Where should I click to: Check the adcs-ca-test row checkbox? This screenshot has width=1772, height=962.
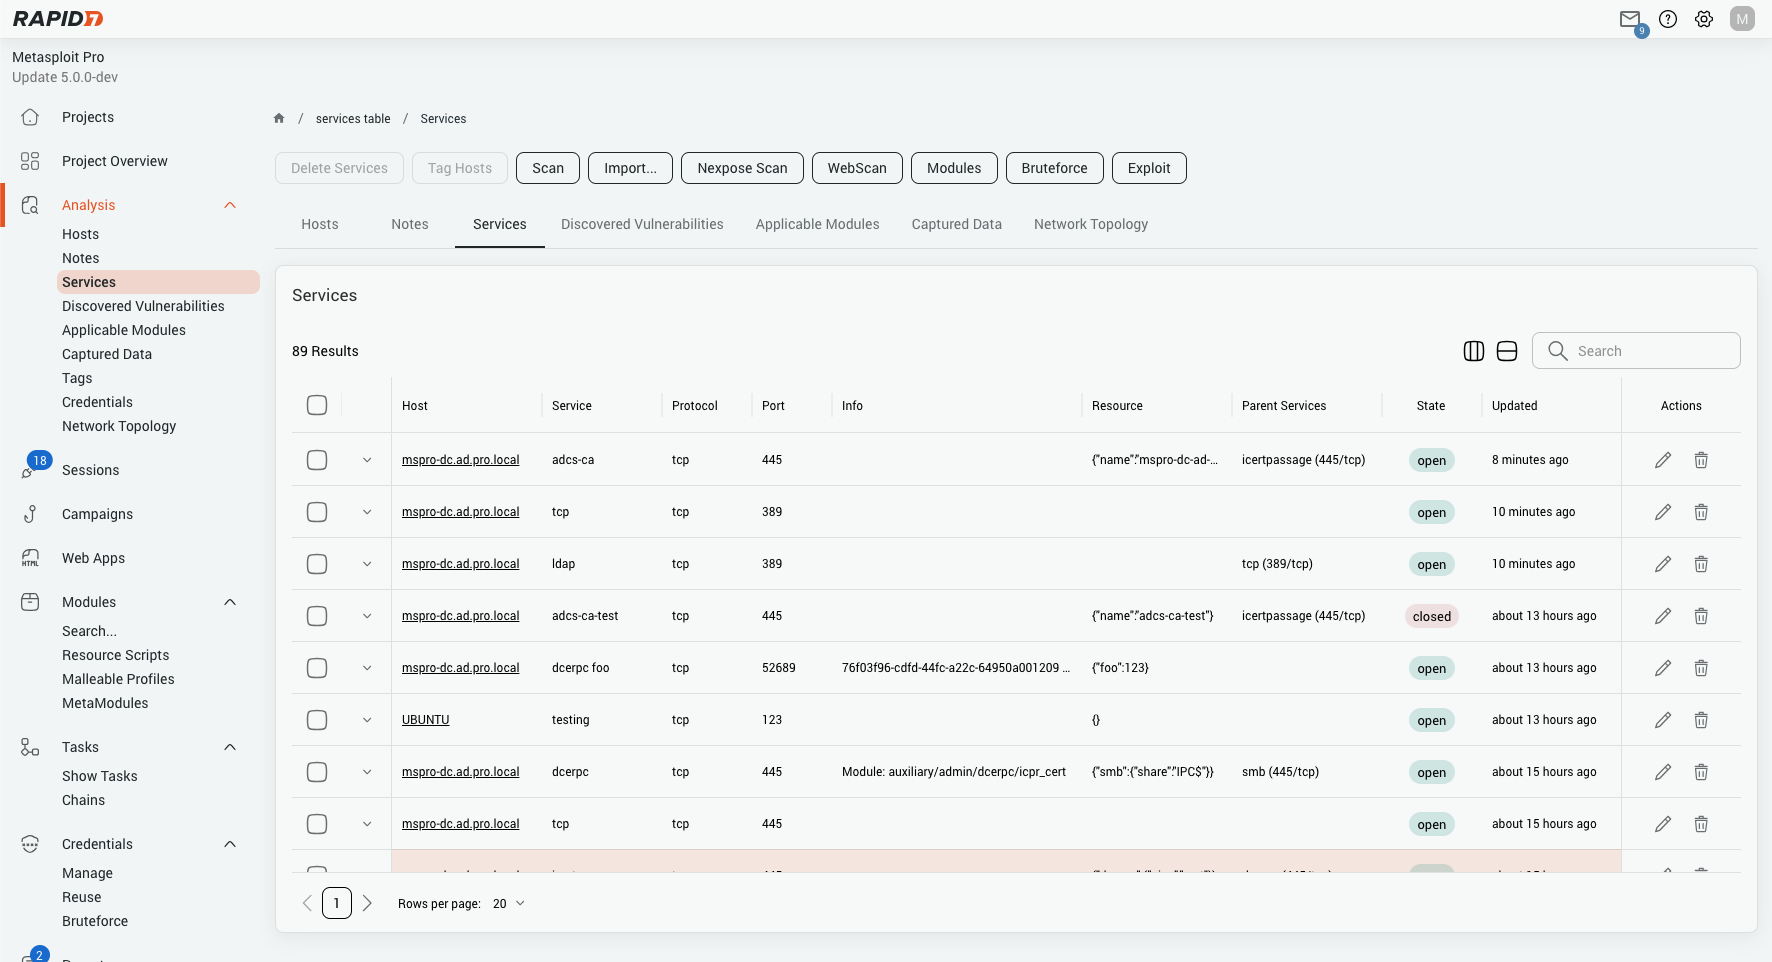317,616
